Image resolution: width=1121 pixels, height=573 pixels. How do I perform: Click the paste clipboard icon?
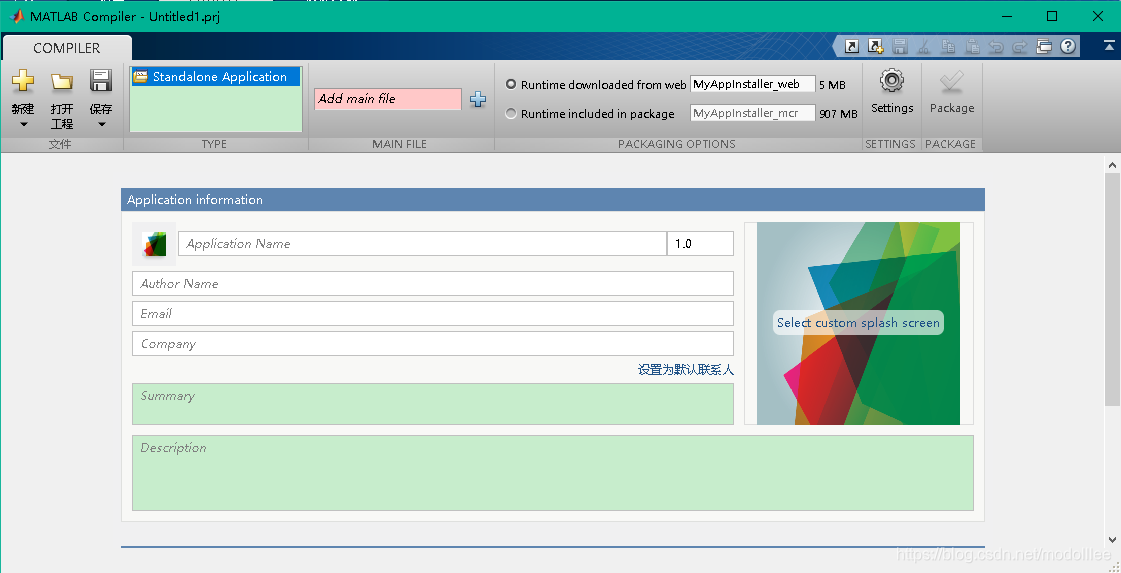[x=972, y=46]
